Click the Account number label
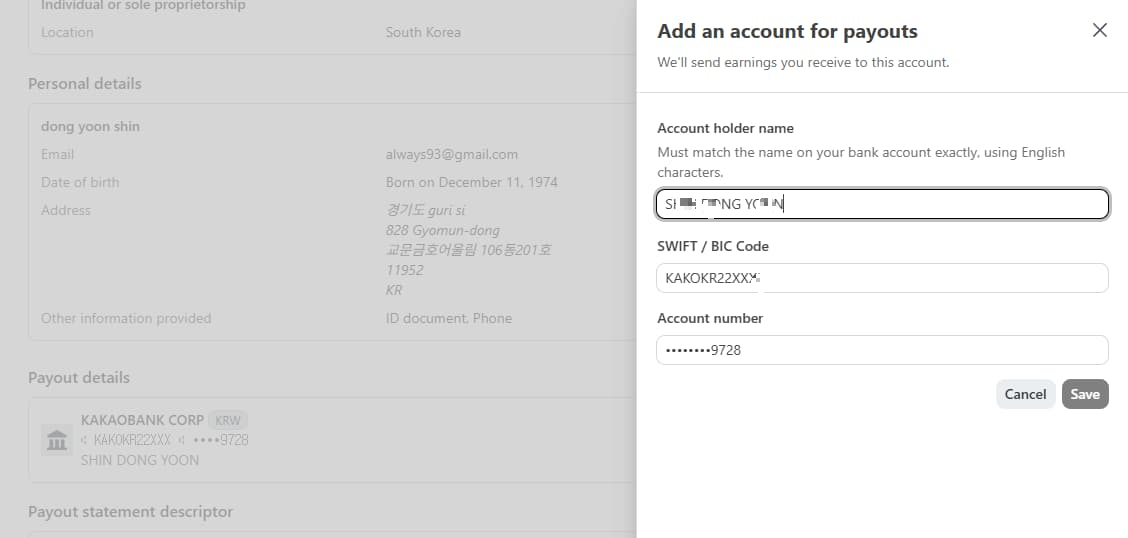The height and width of the screenshot is (538, 1128). point(710,319)
